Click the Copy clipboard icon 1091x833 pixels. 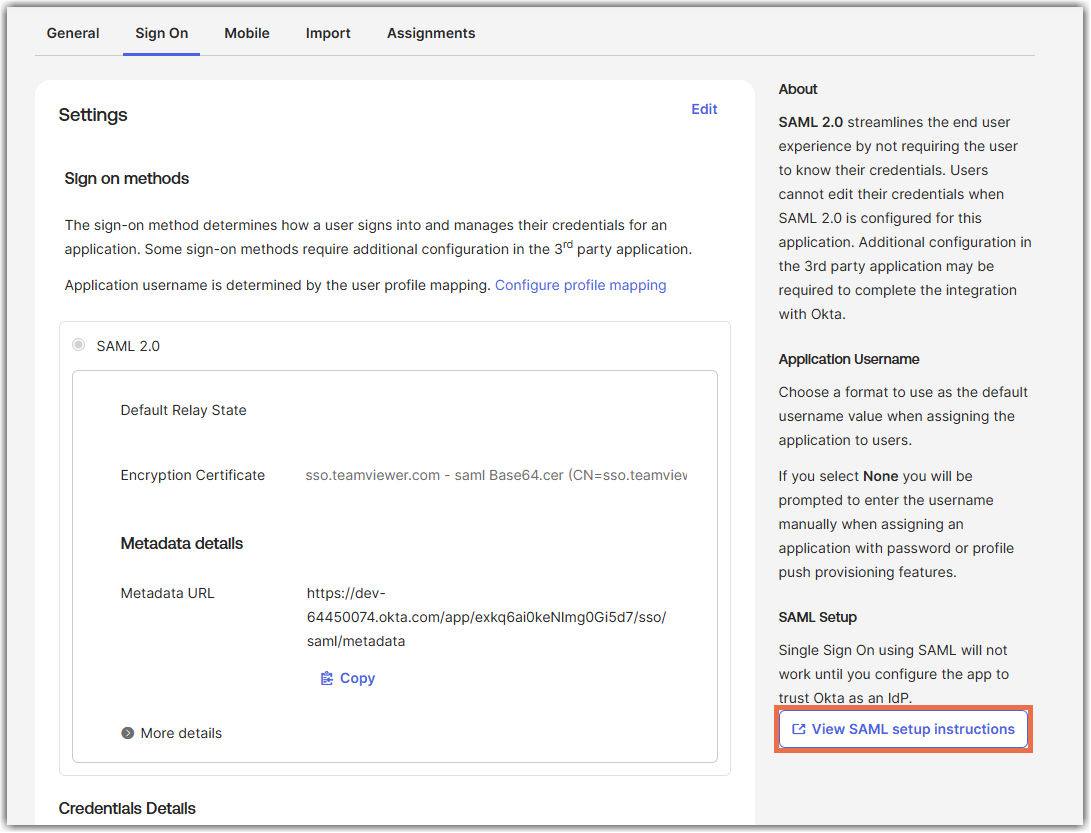pos(326,679)
